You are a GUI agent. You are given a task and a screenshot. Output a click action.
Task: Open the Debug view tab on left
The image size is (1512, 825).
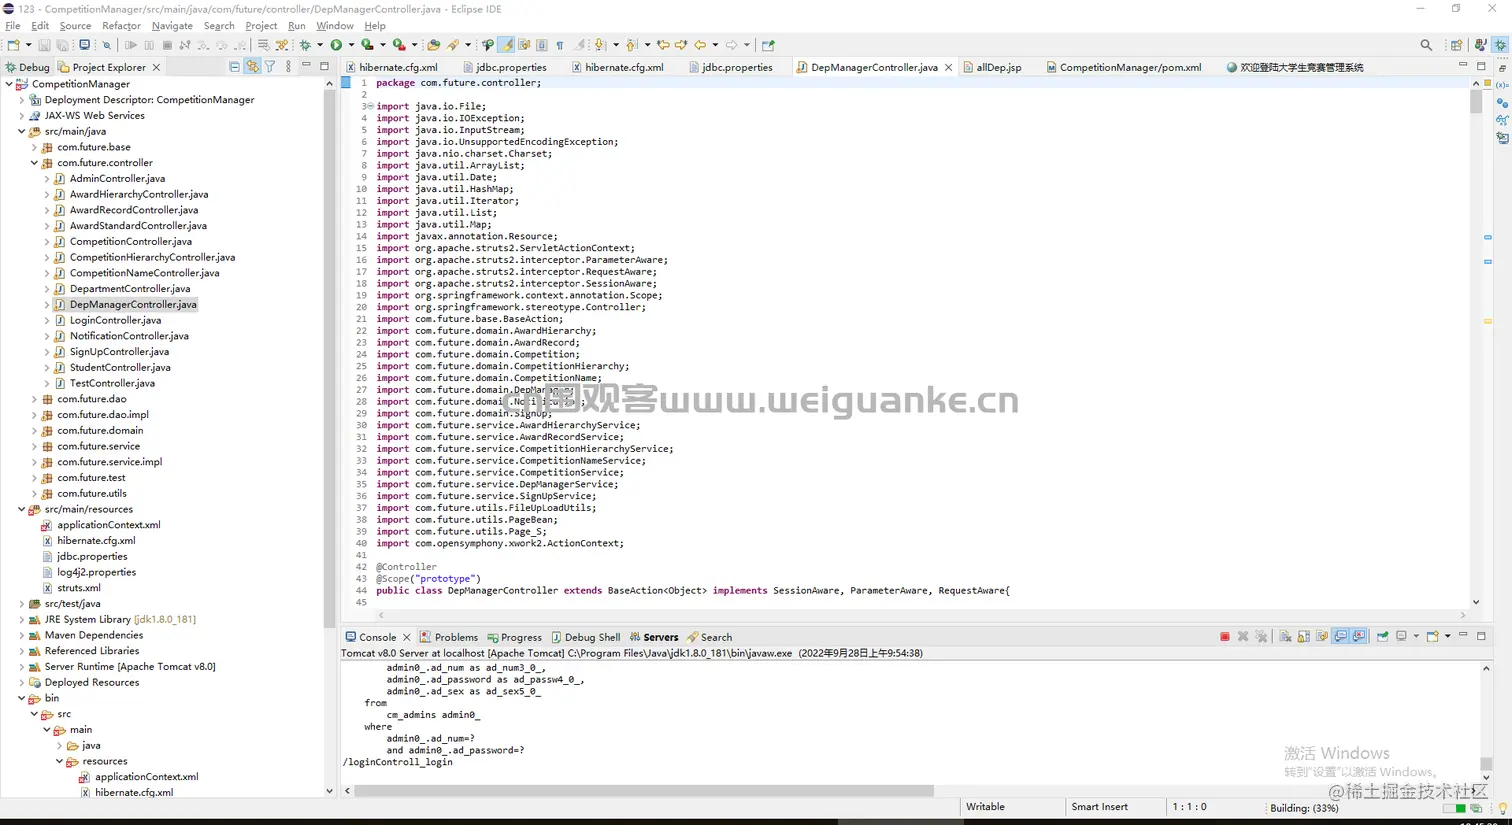(27, 67)
